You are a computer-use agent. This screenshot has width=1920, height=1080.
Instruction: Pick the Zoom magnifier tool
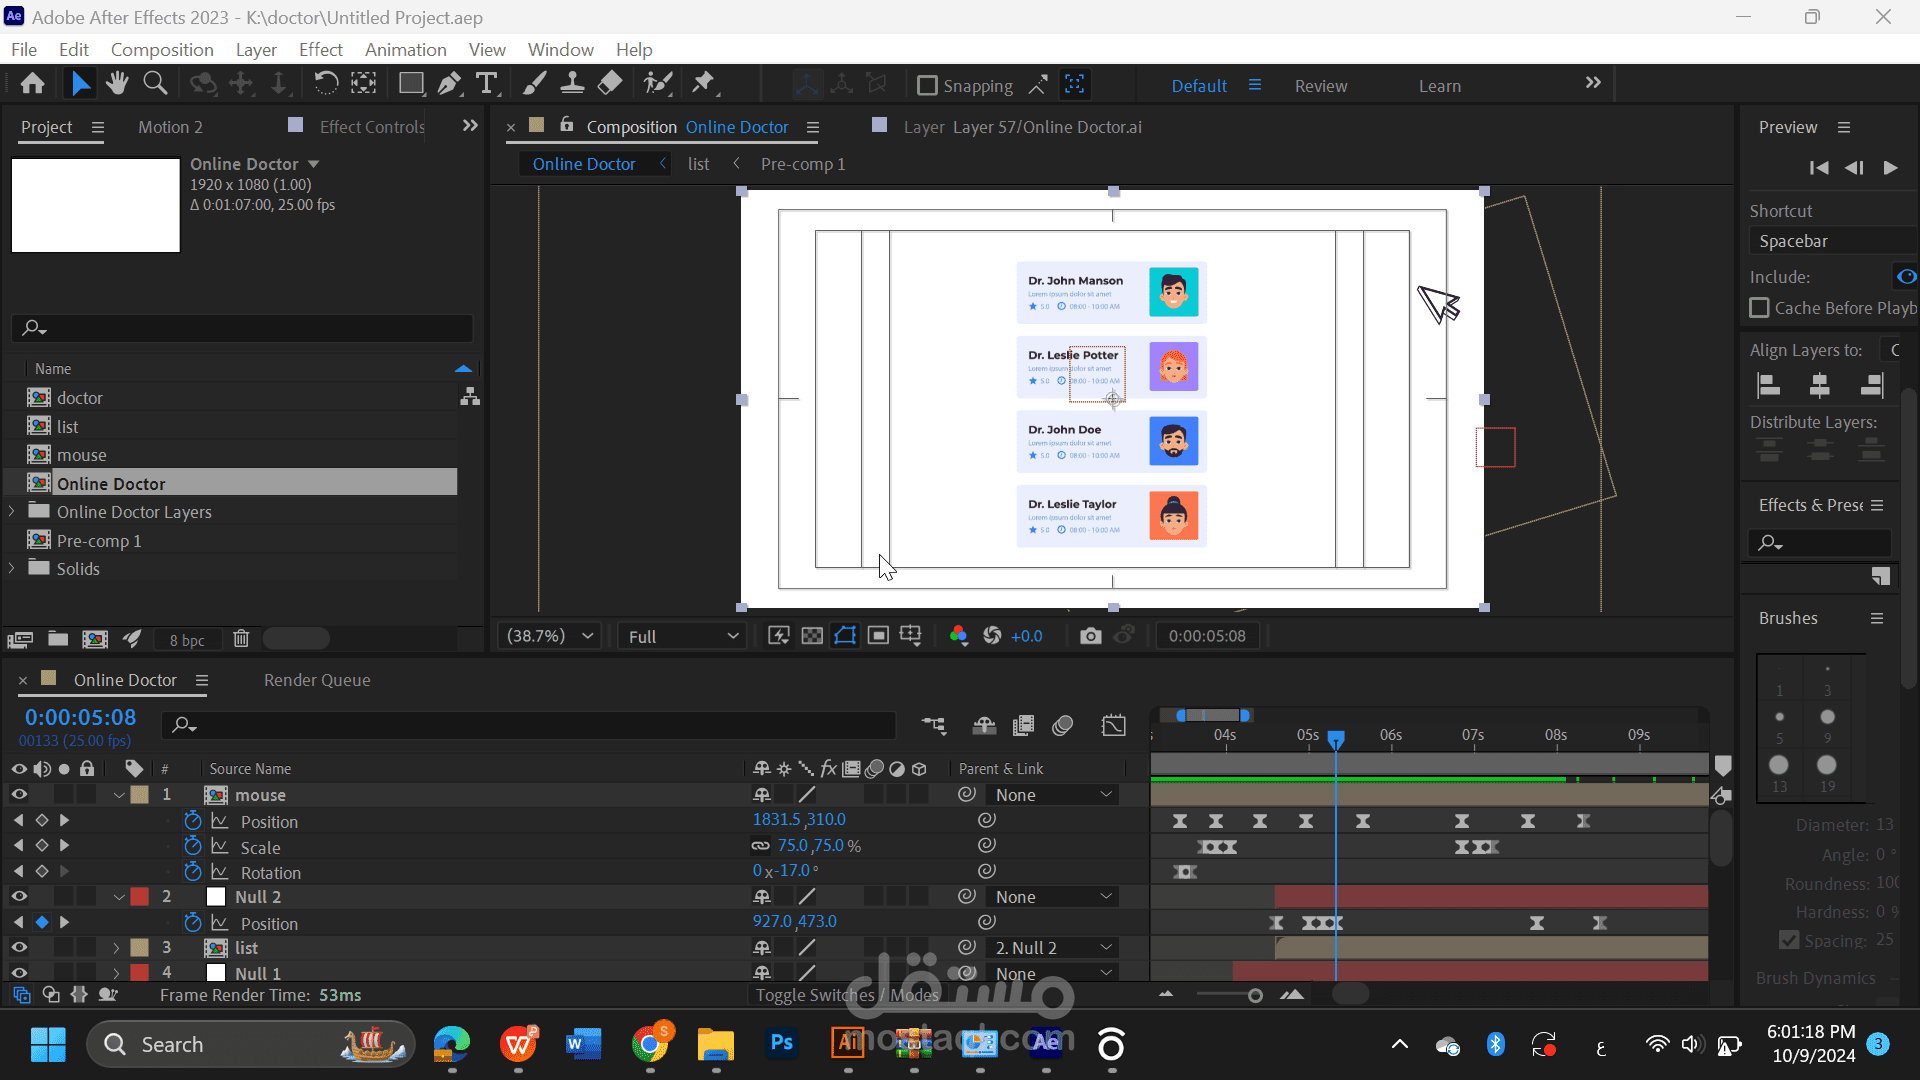[155, 84]
